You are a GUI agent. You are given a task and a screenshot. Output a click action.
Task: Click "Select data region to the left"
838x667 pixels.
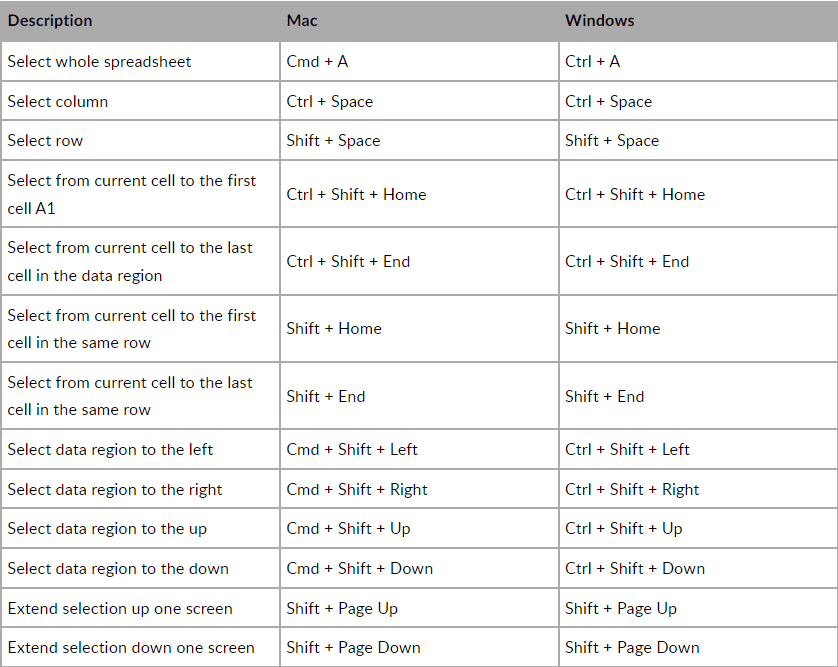click(x=110, y=449)
